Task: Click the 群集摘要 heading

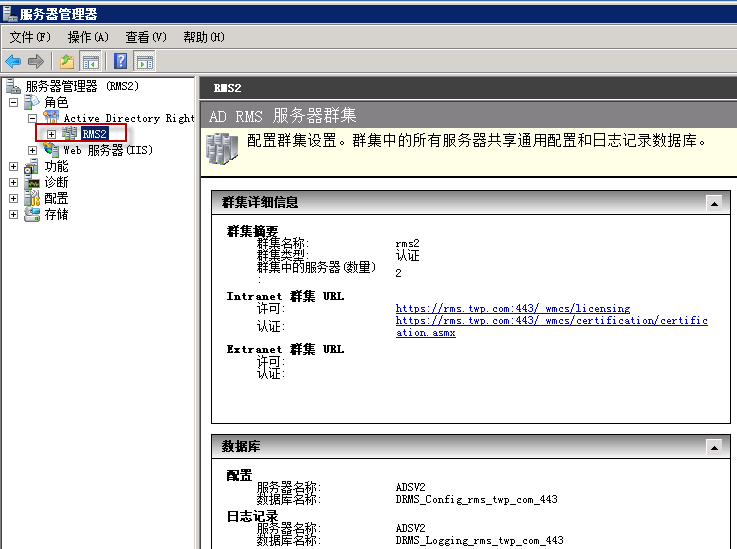Action: pyautogui.click(x=252, y=231)
